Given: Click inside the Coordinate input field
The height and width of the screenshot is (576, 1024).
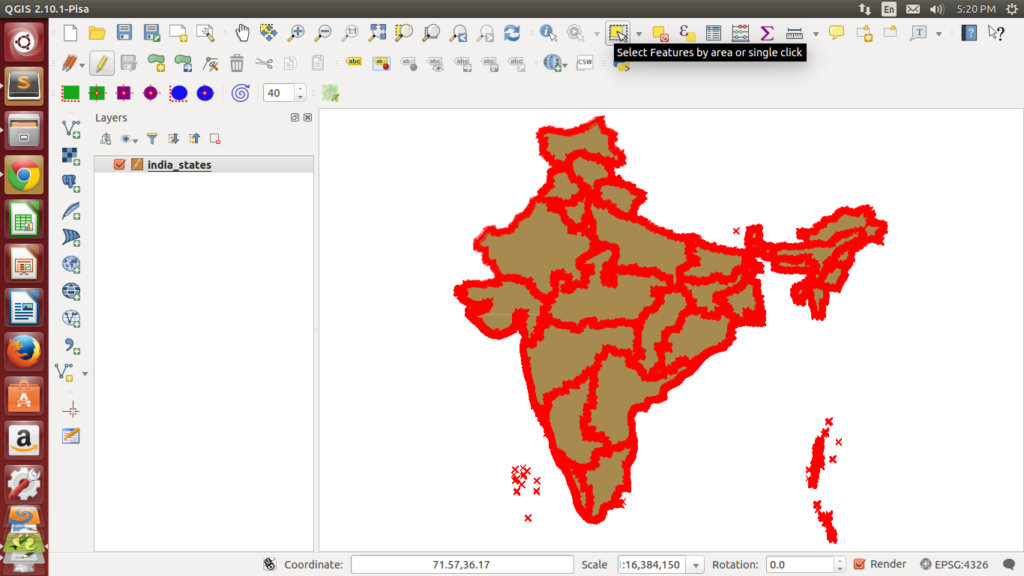Looking at the screenshot, I should coord(460,563).
